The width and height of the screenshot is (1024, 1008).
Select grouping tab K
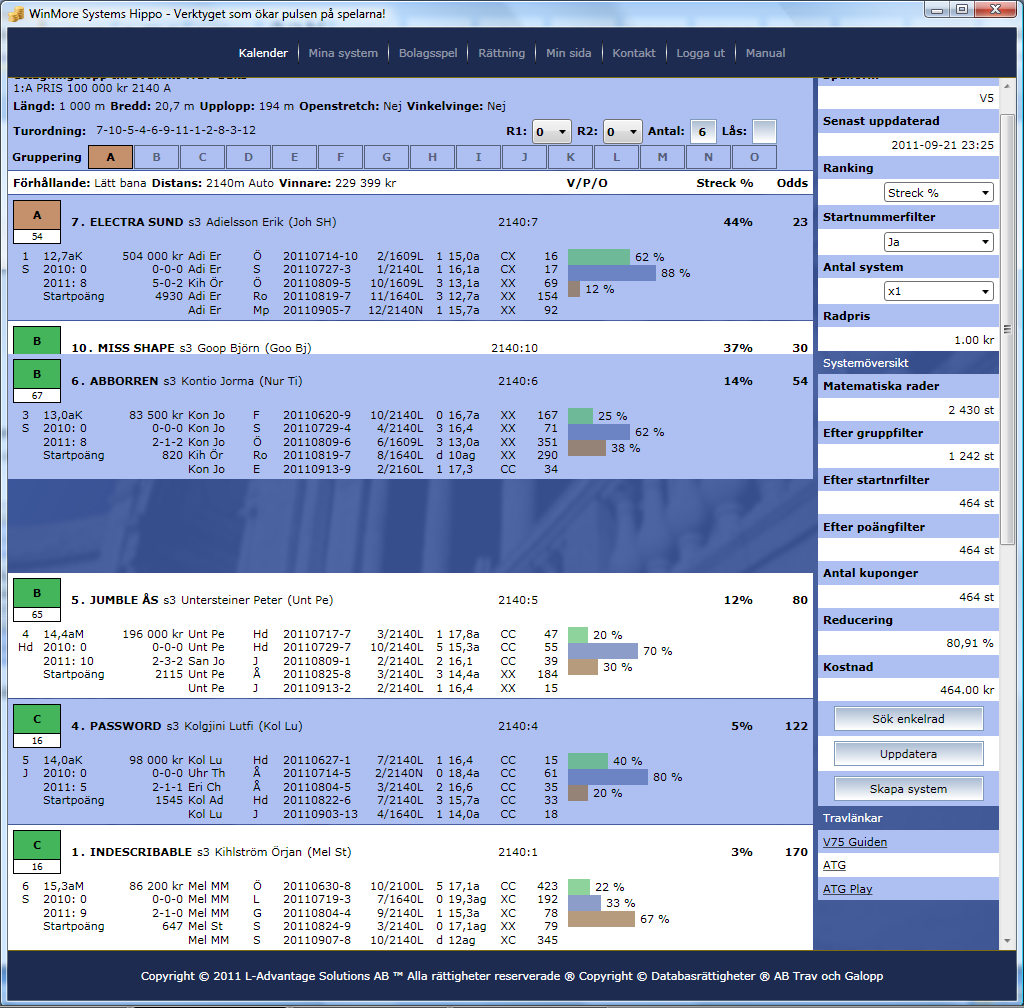571,157
